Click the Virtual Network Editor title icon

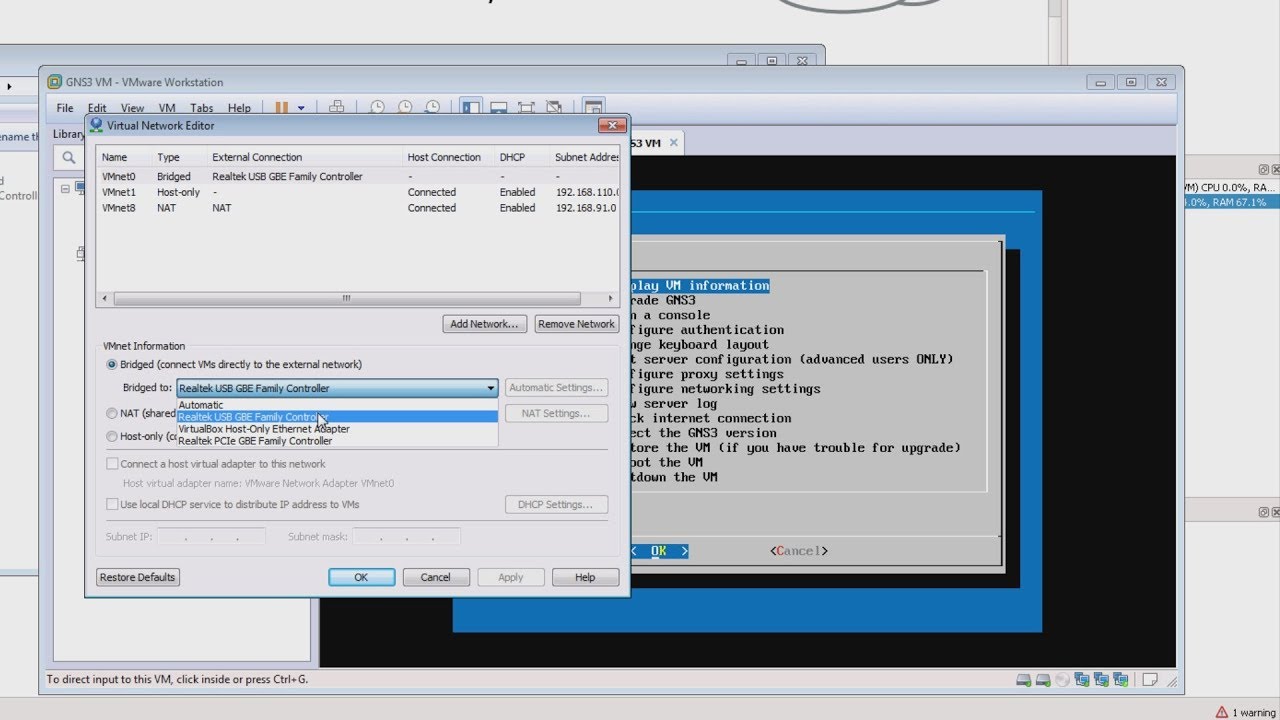[96, 125]
